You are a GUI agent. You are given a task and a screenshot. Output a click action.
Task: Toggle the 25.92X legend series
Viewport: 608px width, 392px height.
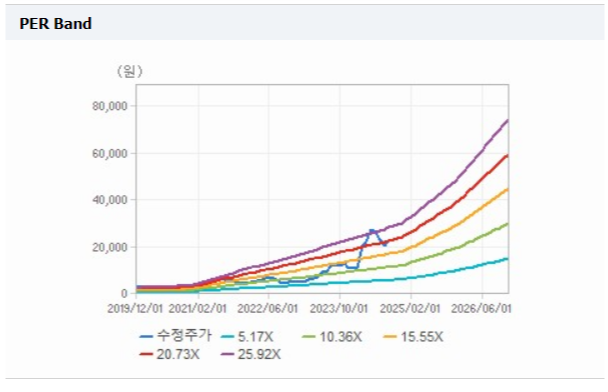[250, 354]
